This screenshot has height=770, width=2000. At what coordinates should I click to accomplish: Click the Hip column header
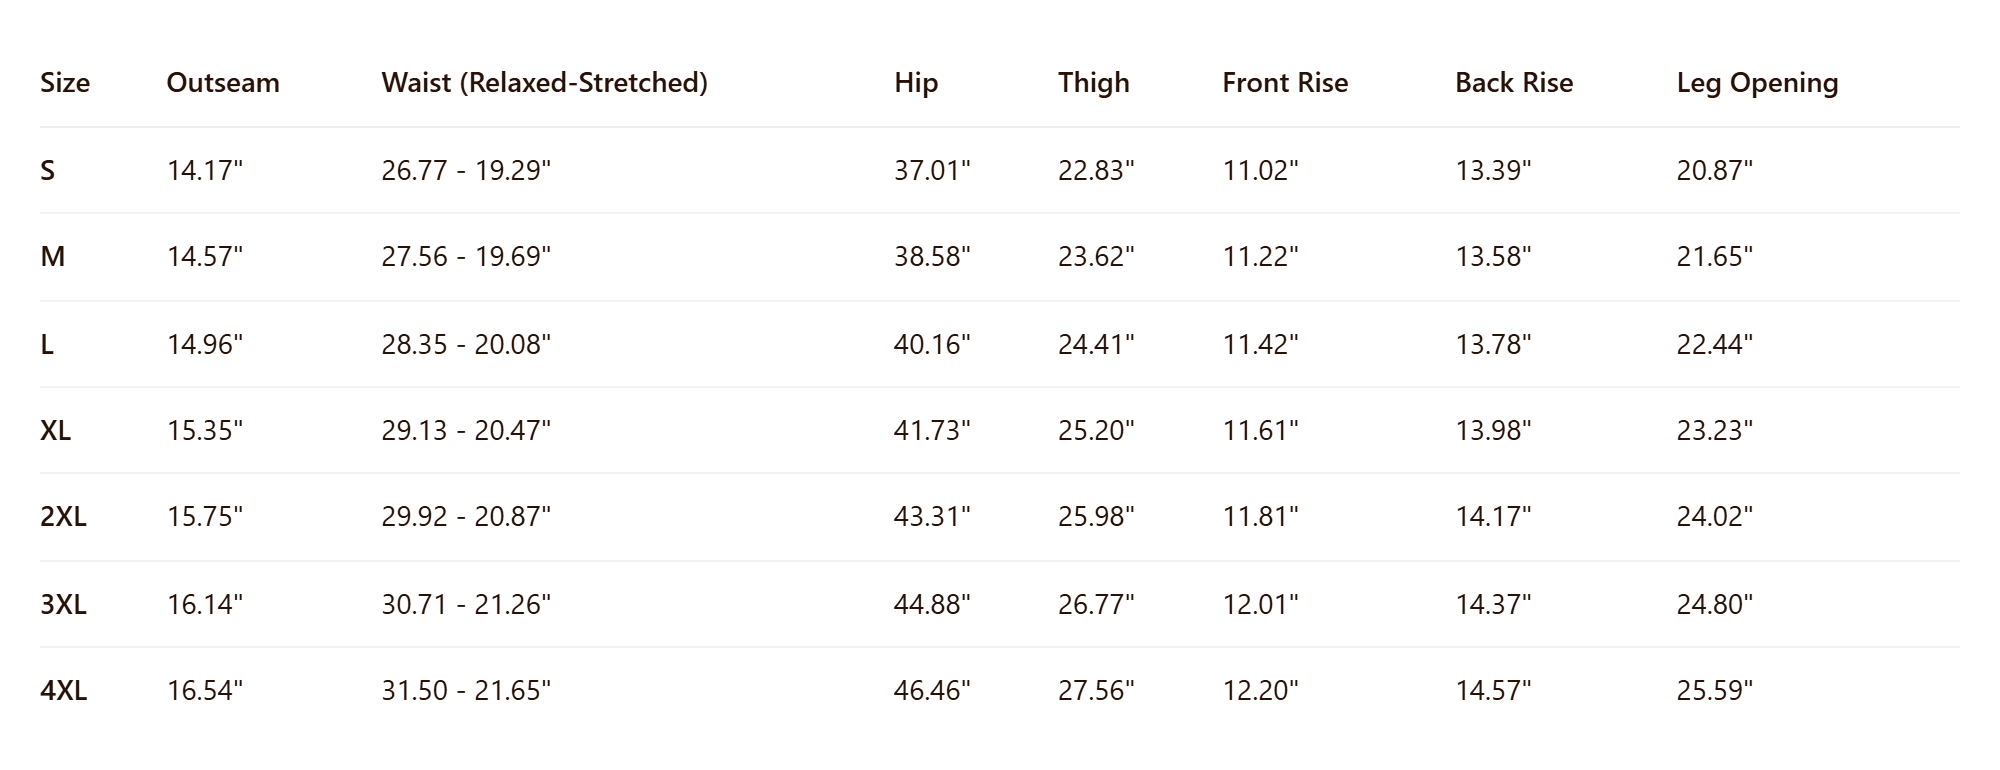coord(916,83)
